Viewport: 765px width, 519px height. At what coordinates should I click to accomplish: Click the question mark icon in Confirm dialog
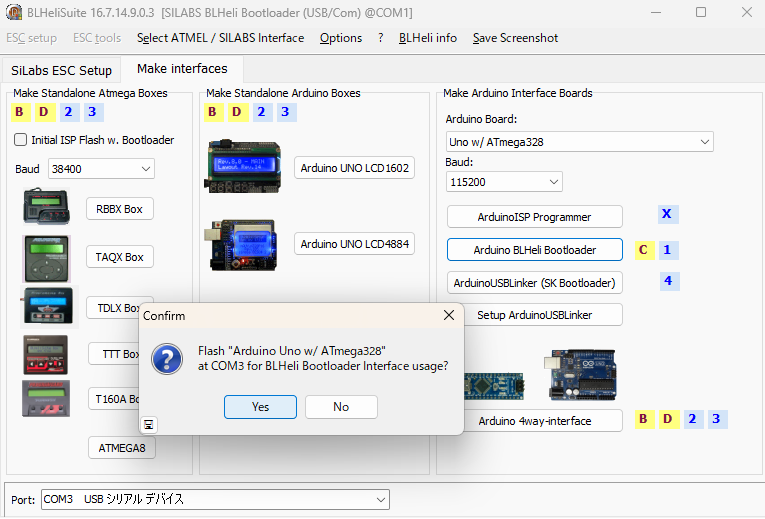[x=166, y=358]
